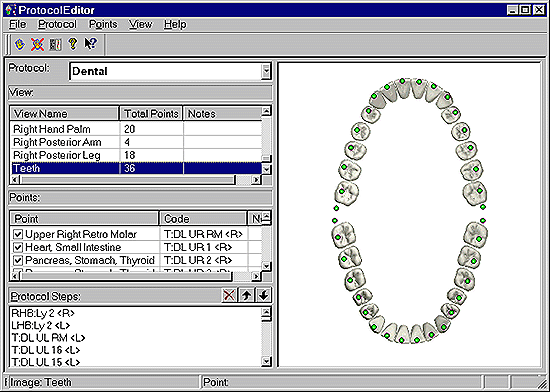Click down arrow of View list scrollbar
550x392 pixels.
[267, 170]
